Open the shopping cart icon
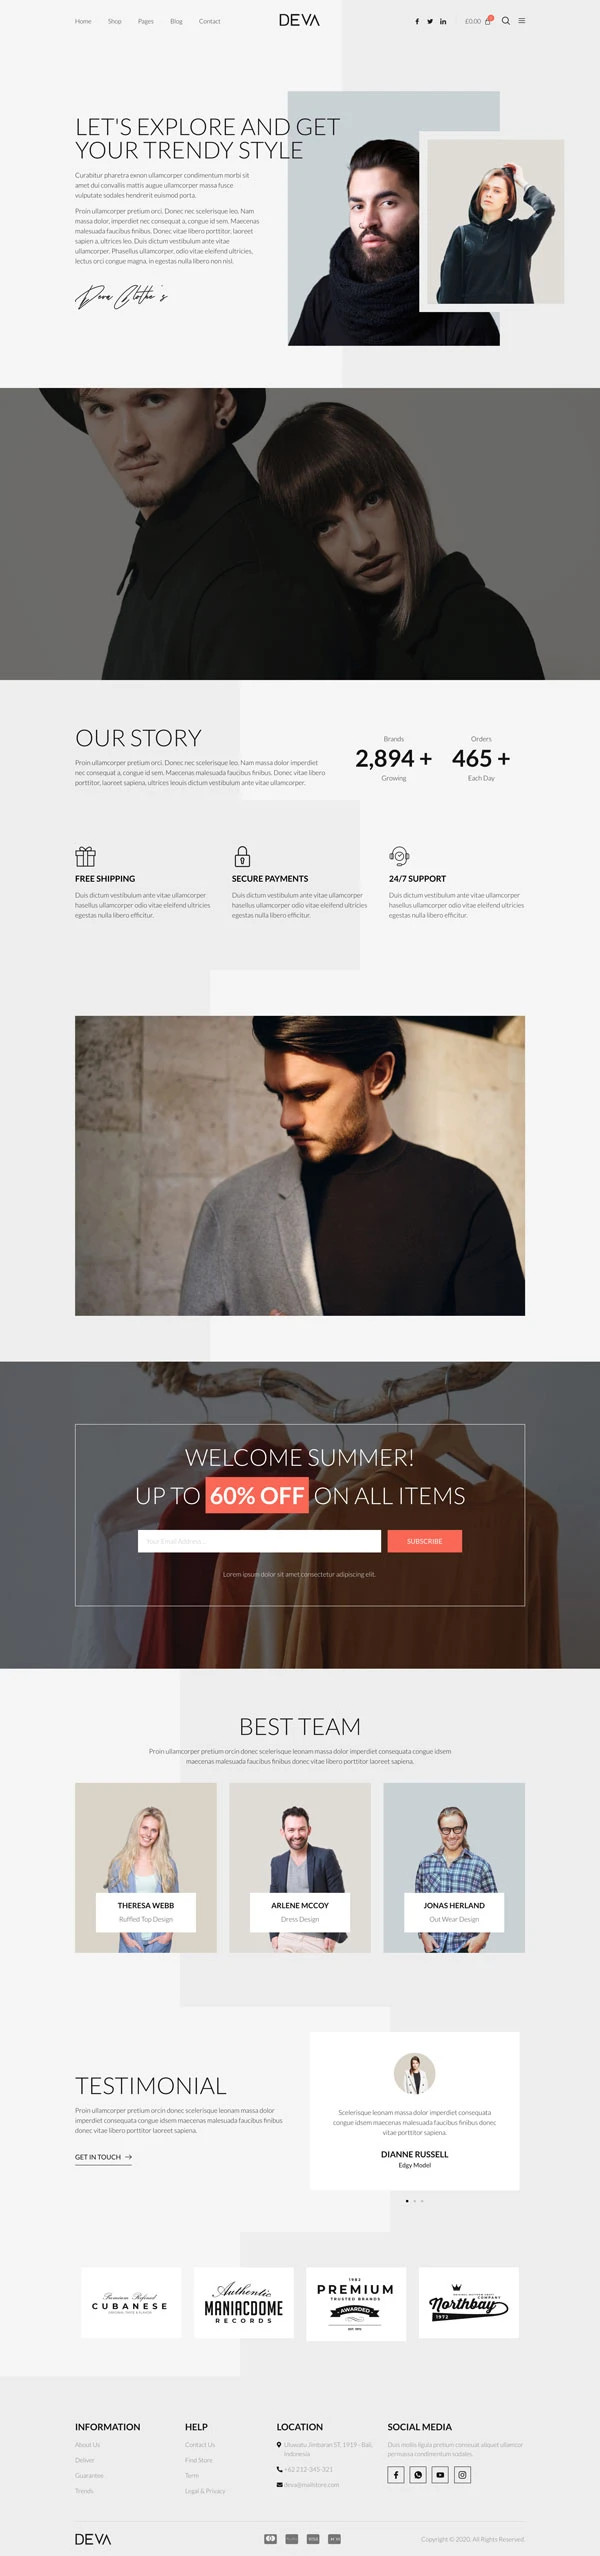Image resolution: width=600 pixels, height=2556 pixels. click(x=489, y=20)
